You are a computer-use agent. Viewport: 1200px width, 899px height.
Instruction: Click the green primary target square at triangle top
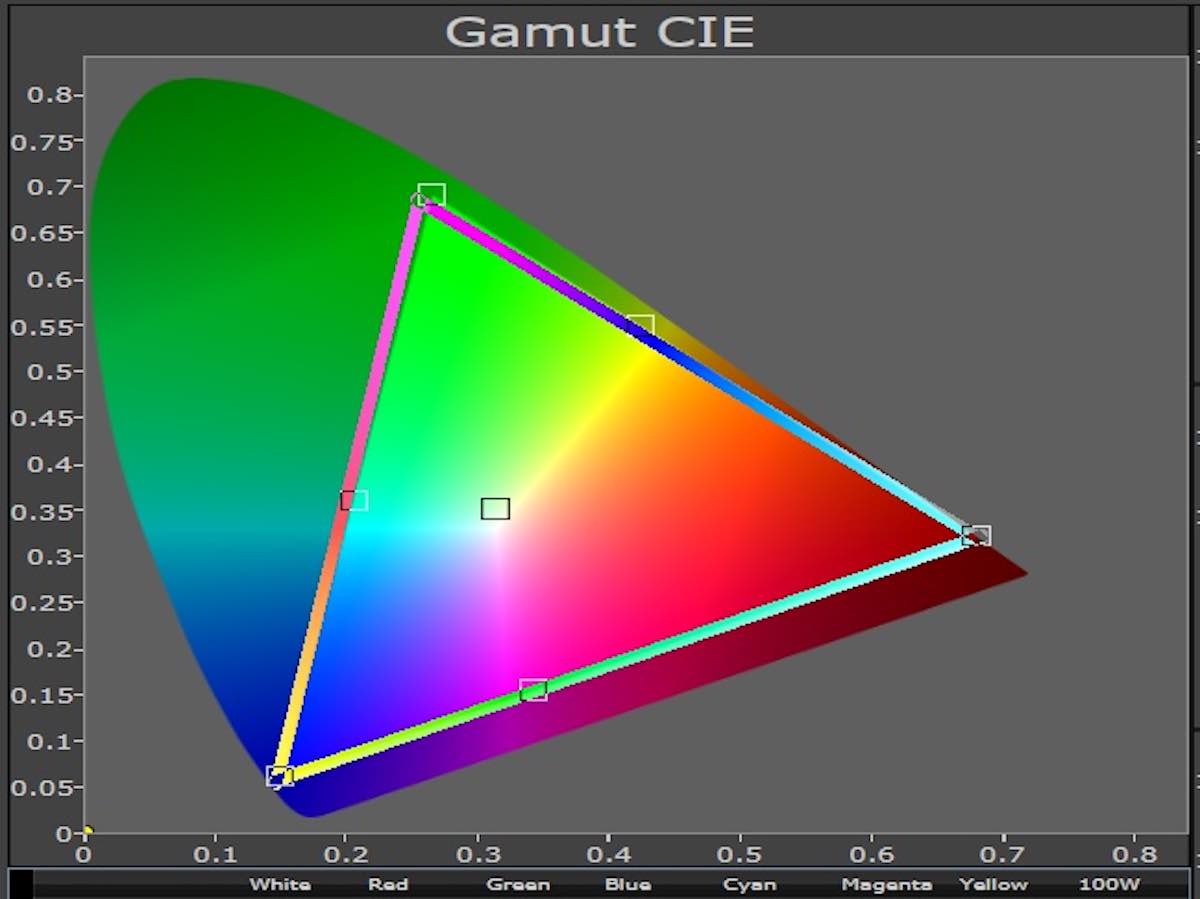(431, 195)
